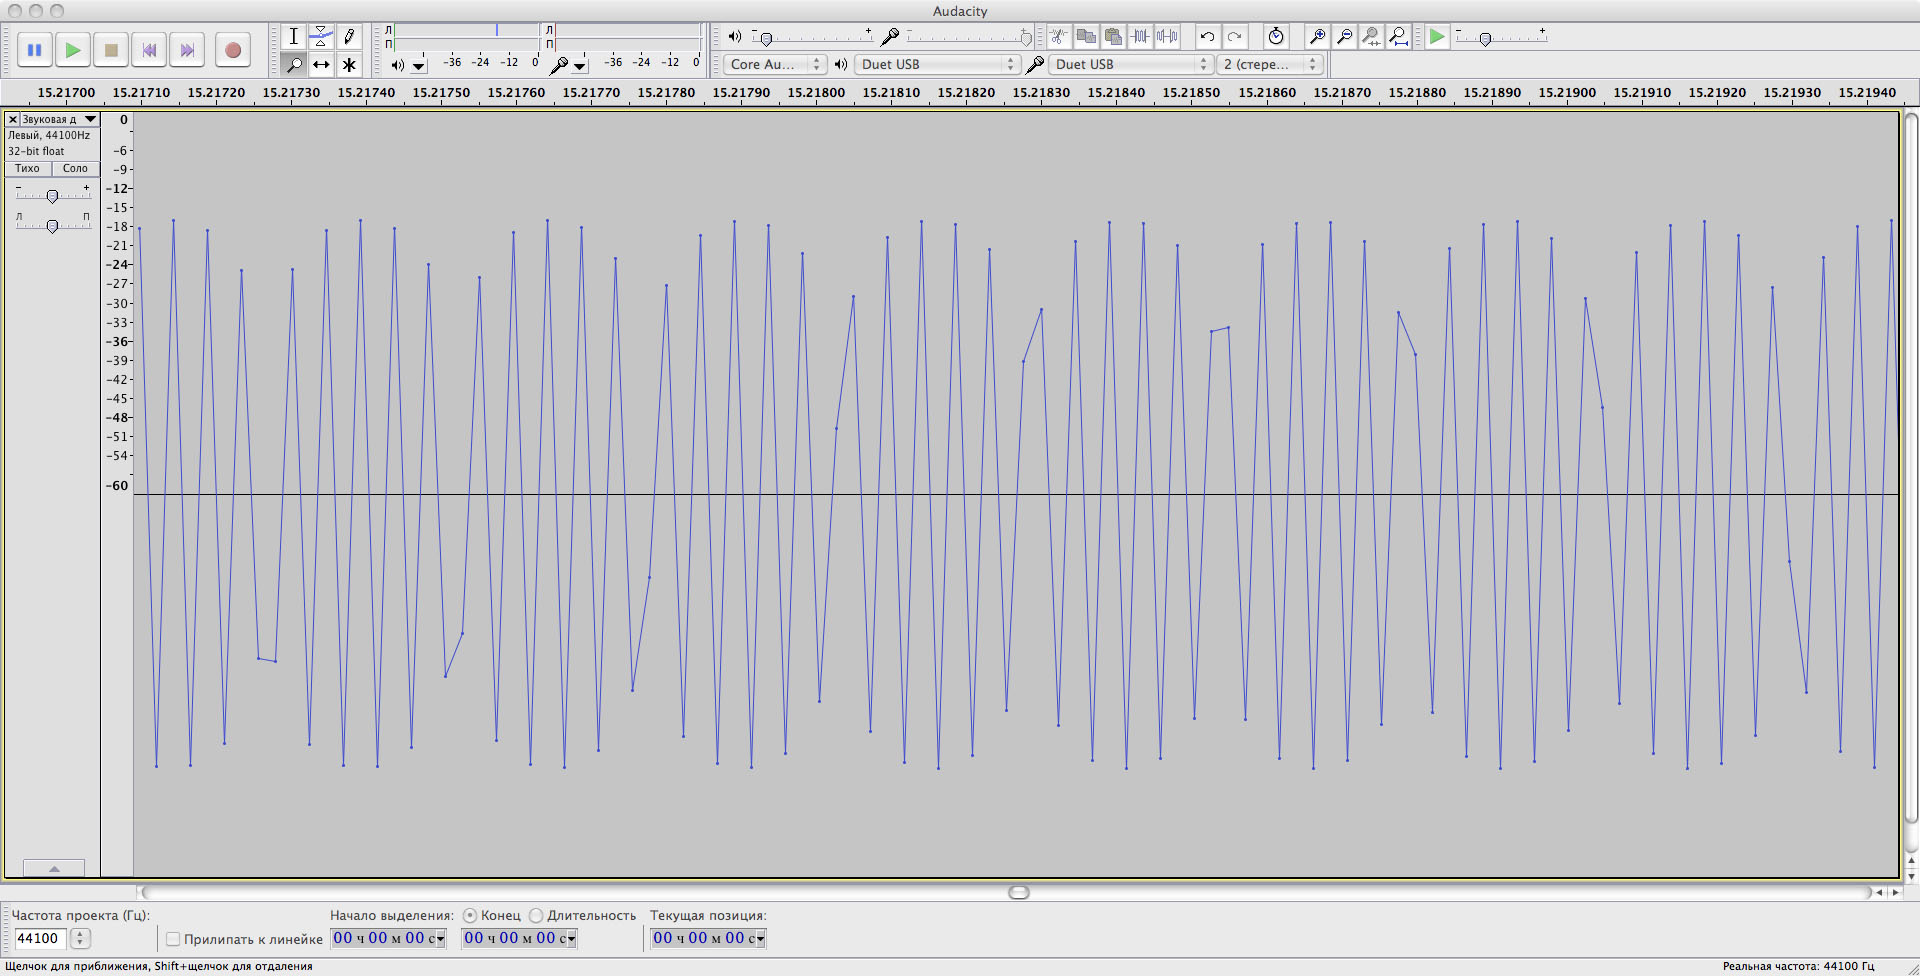Screen dimensions: 1920x976
Task: Choose the Time Shift tool
Action: pos(321,65)
